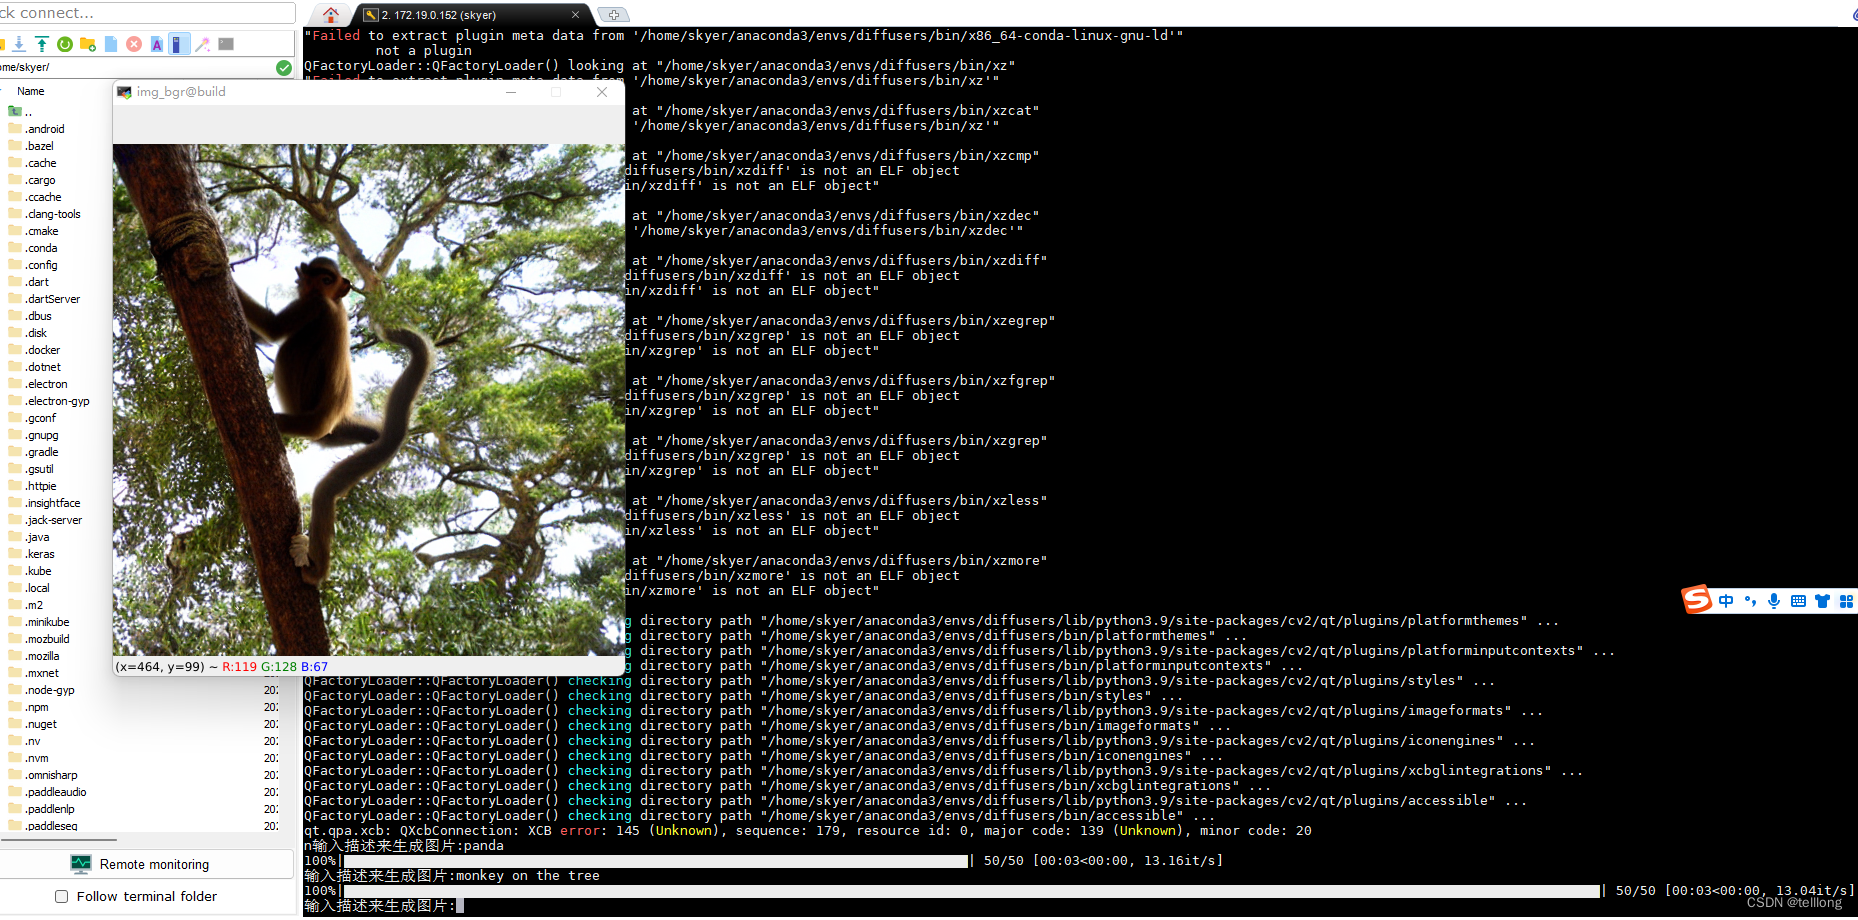1858x920 pixels.
Task: Enable the Follow terminal folder checkbox
Action: click(x=61, y=896)
